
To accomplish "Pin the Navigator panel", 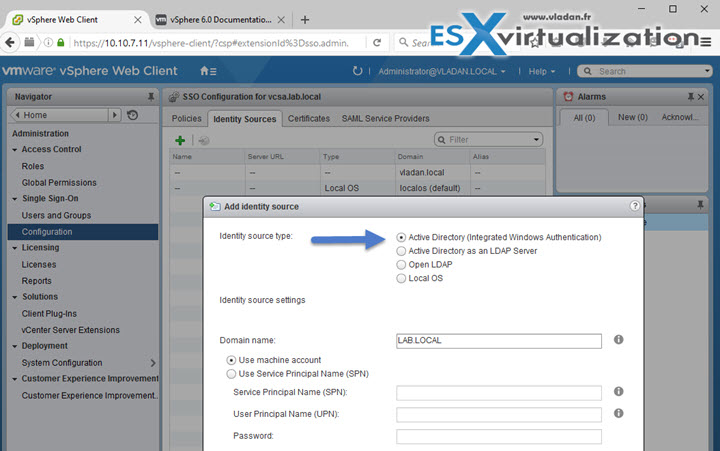I will 151,97.
